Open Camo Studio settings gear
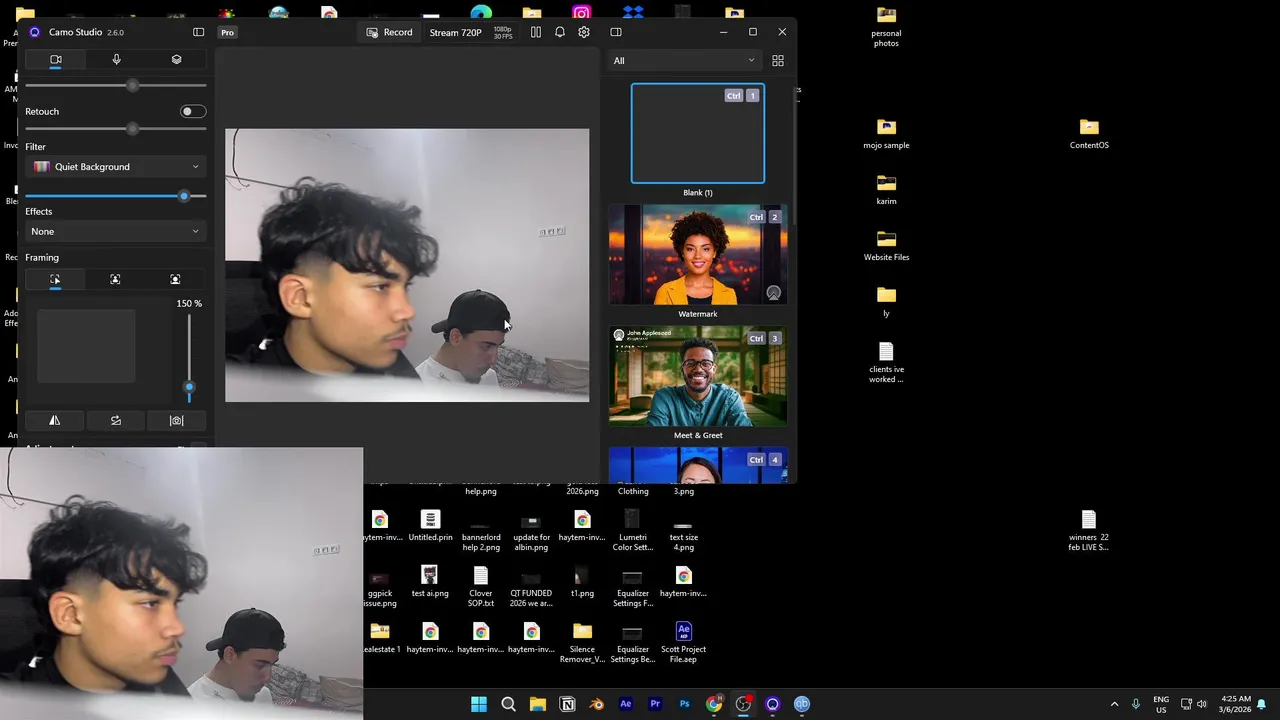 584,32
